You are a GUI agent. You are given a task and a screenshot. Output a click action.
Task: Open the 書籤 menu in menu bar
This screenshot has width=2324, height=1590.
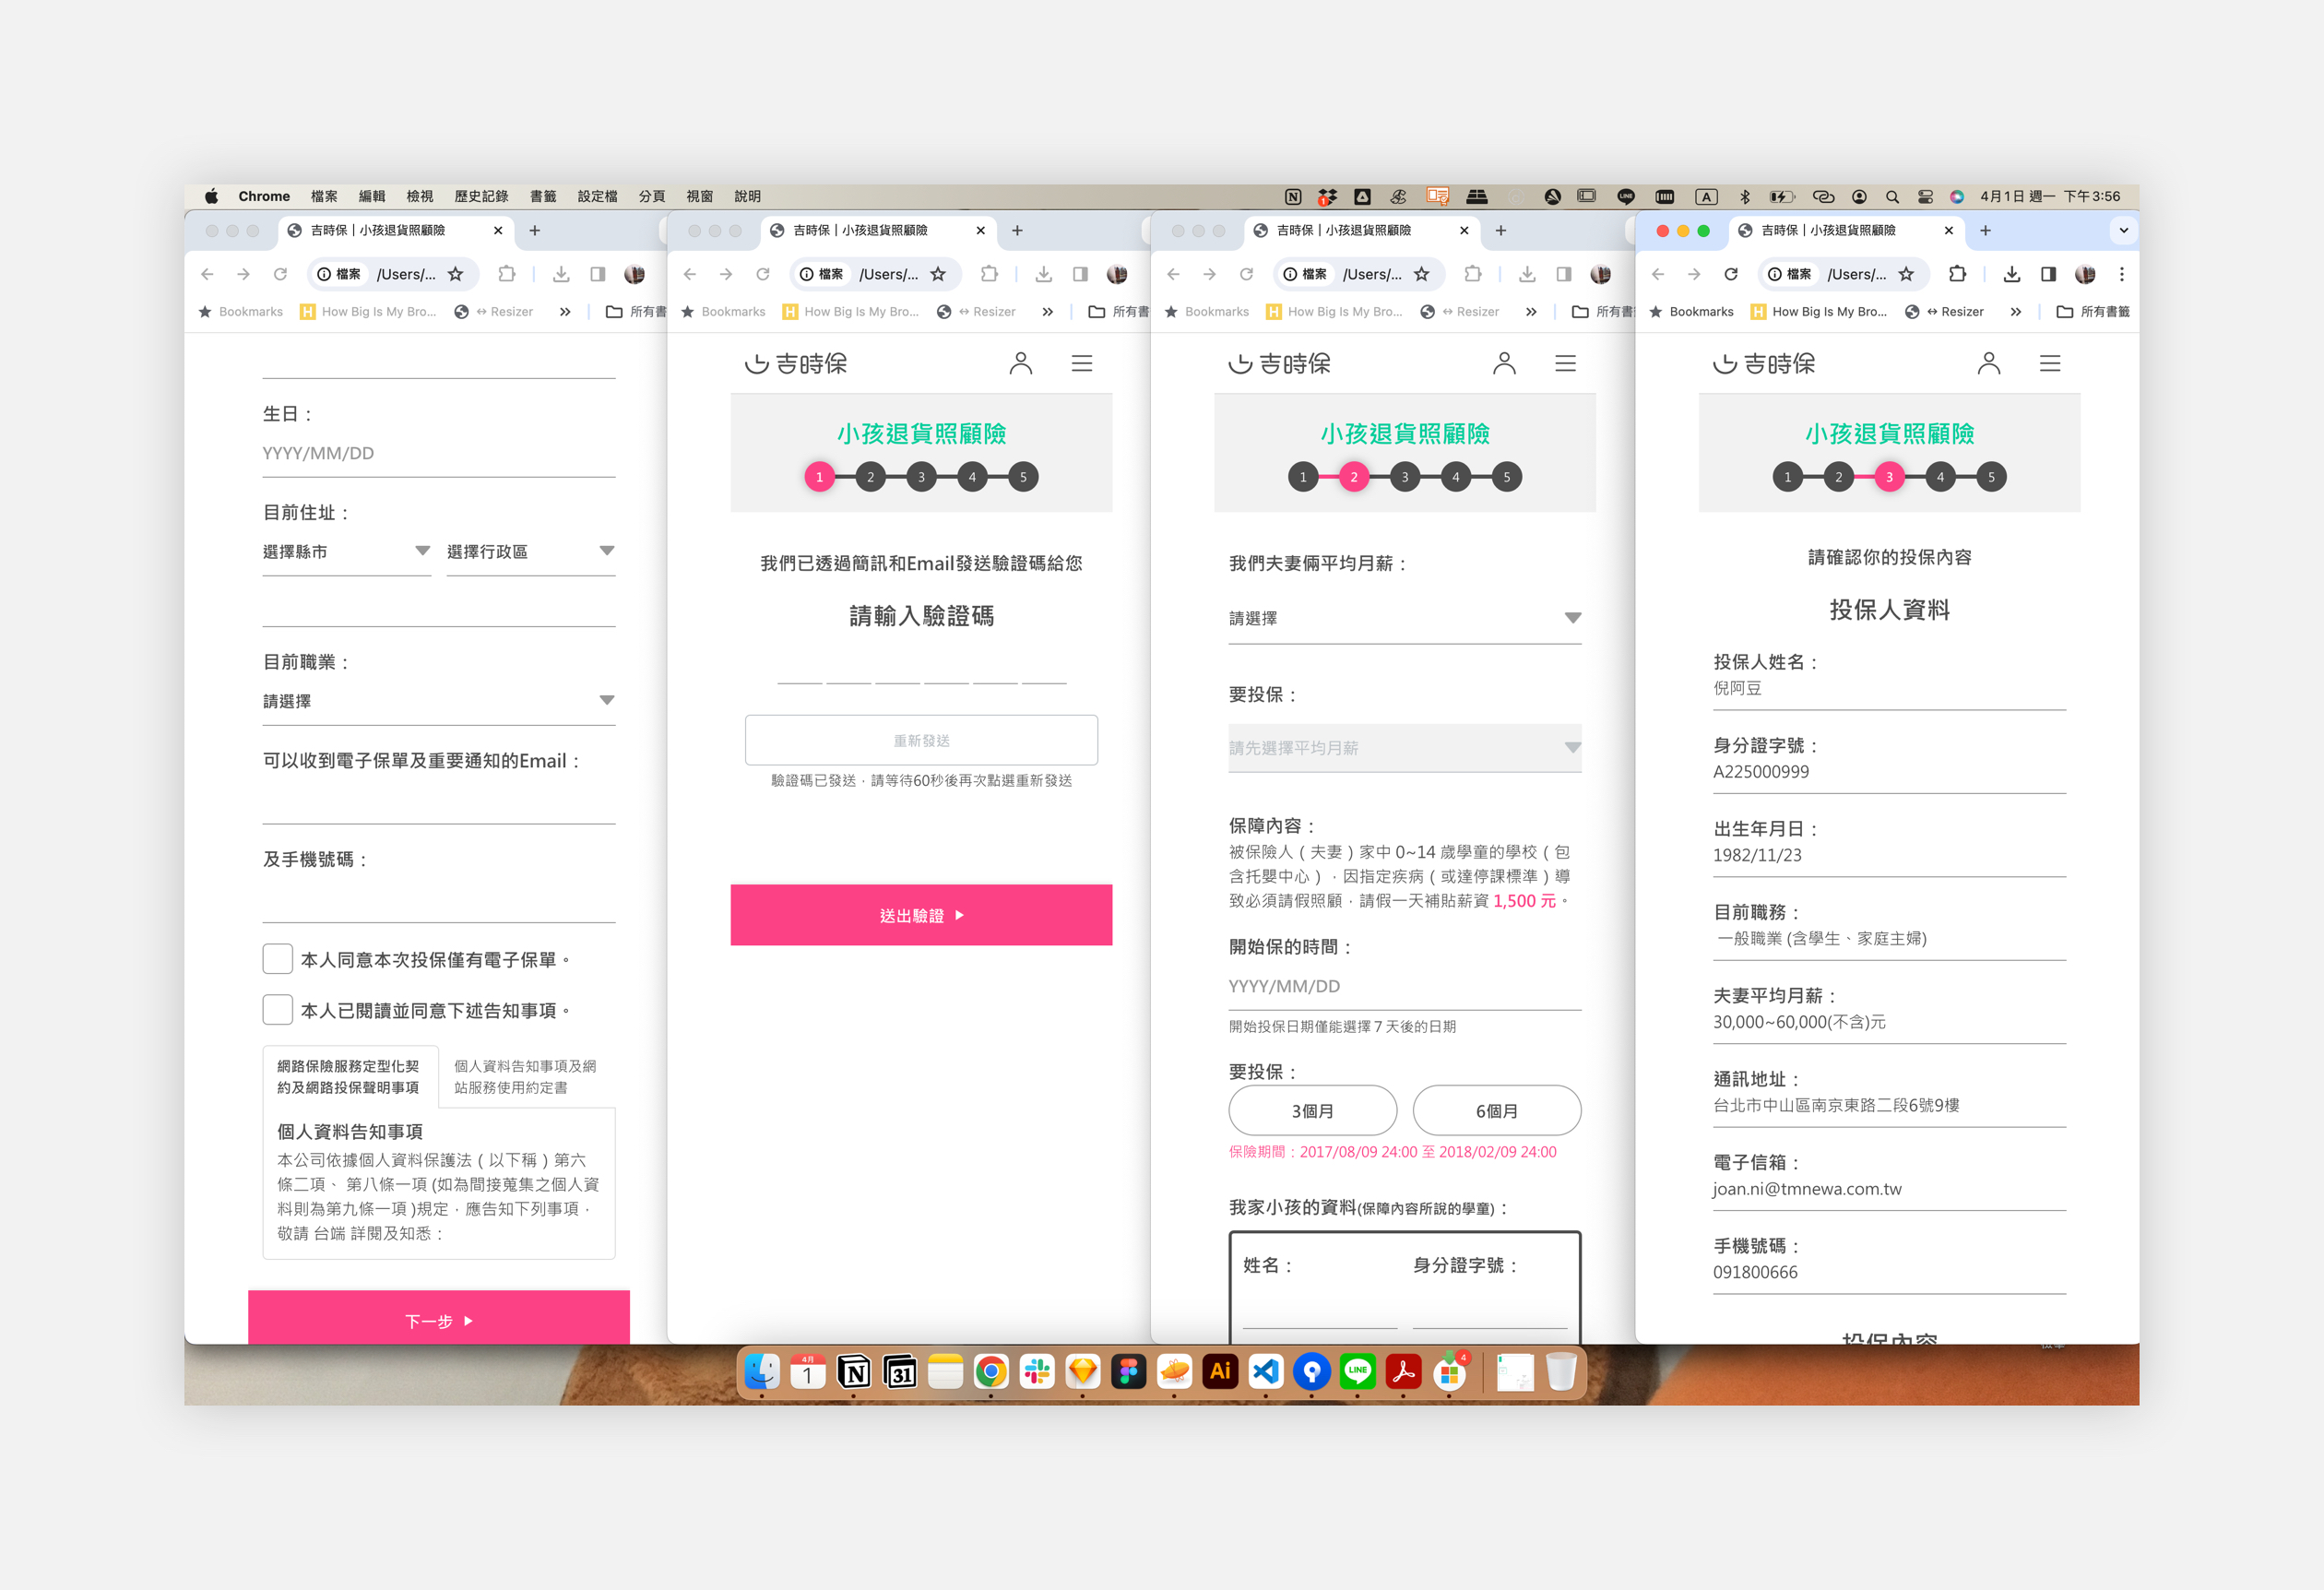coord(543,197)
